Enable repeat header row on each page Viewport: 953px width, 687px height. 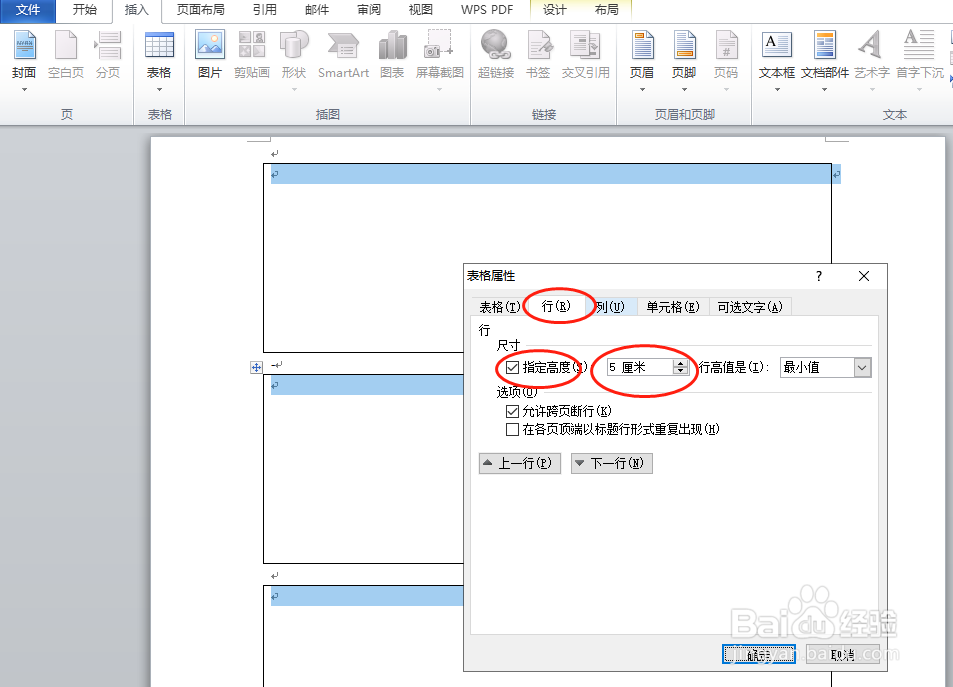tap(513, 430)
